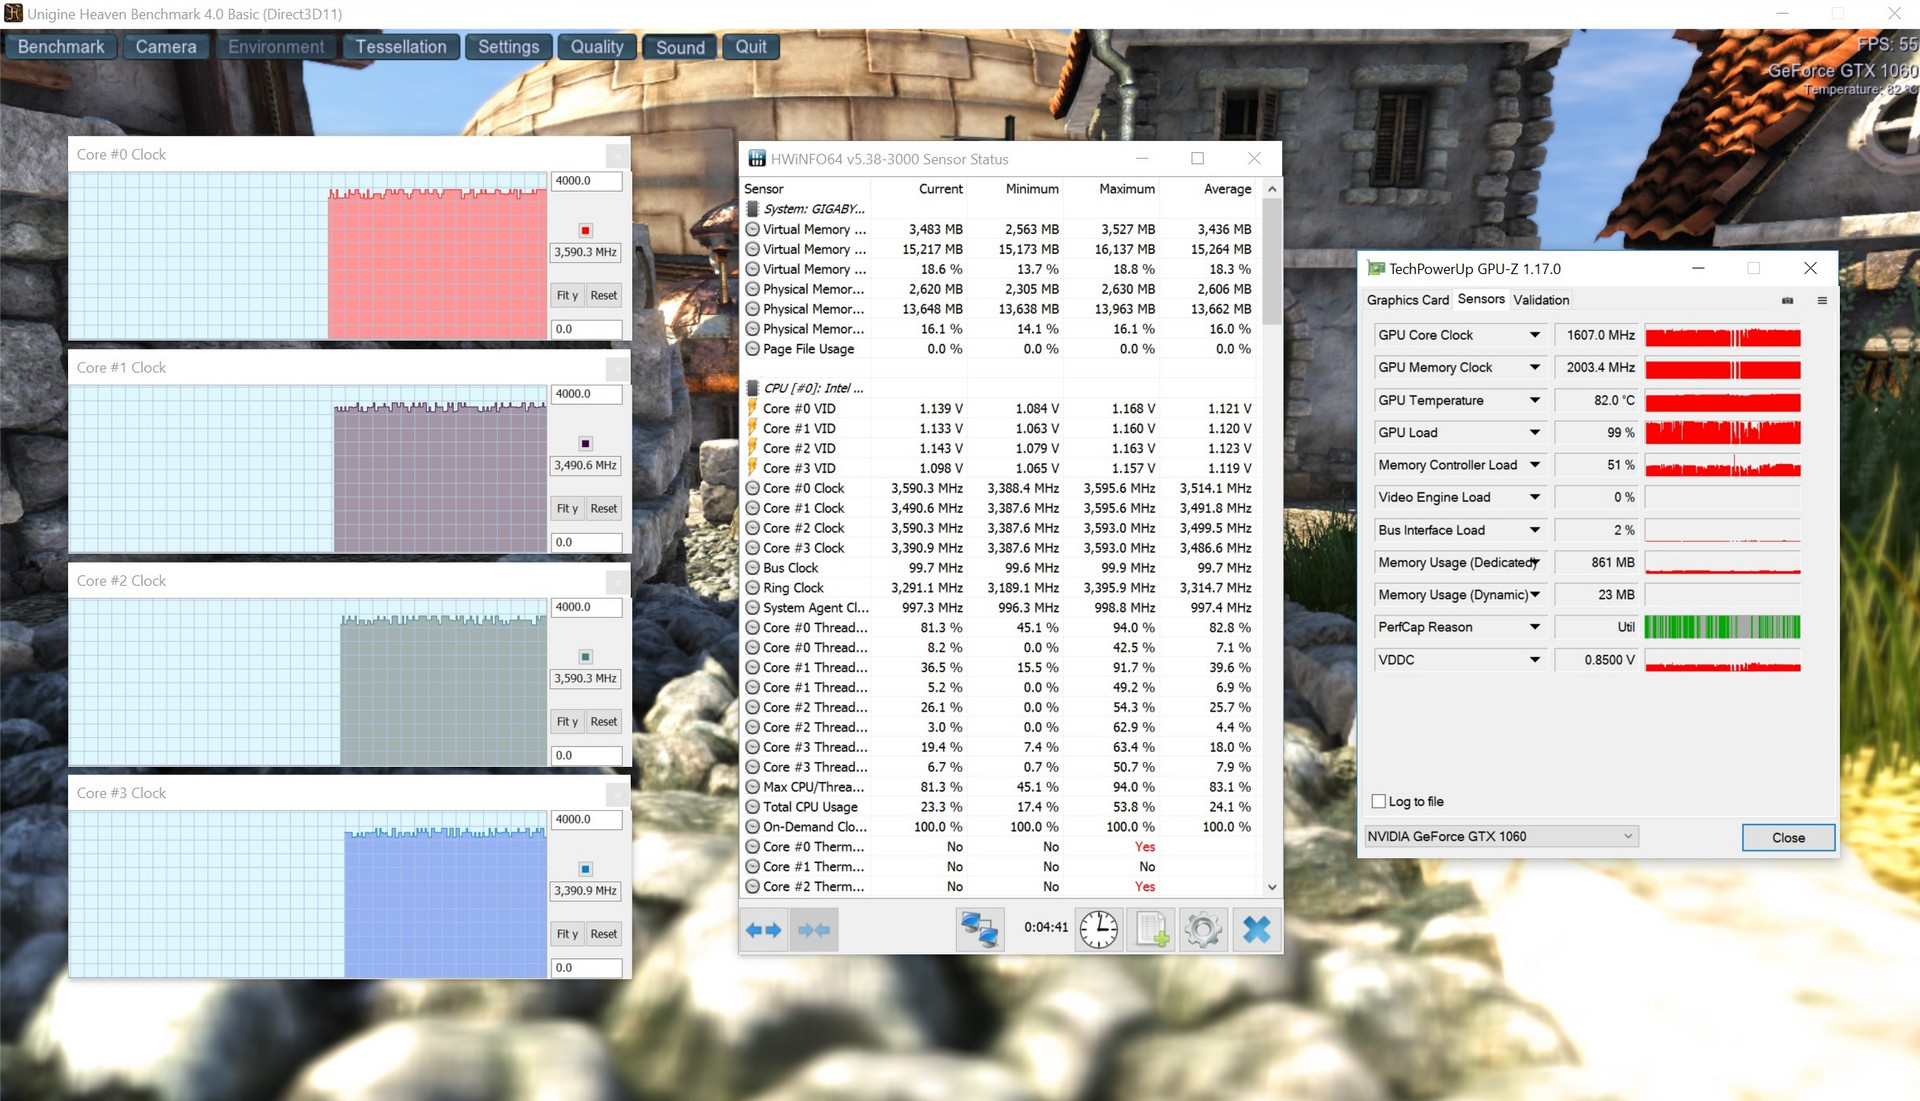Screen dimensions: 1920x1101
Task: Click the Benchmark button in Heaven toolbar
Action: tap(61, 47)
